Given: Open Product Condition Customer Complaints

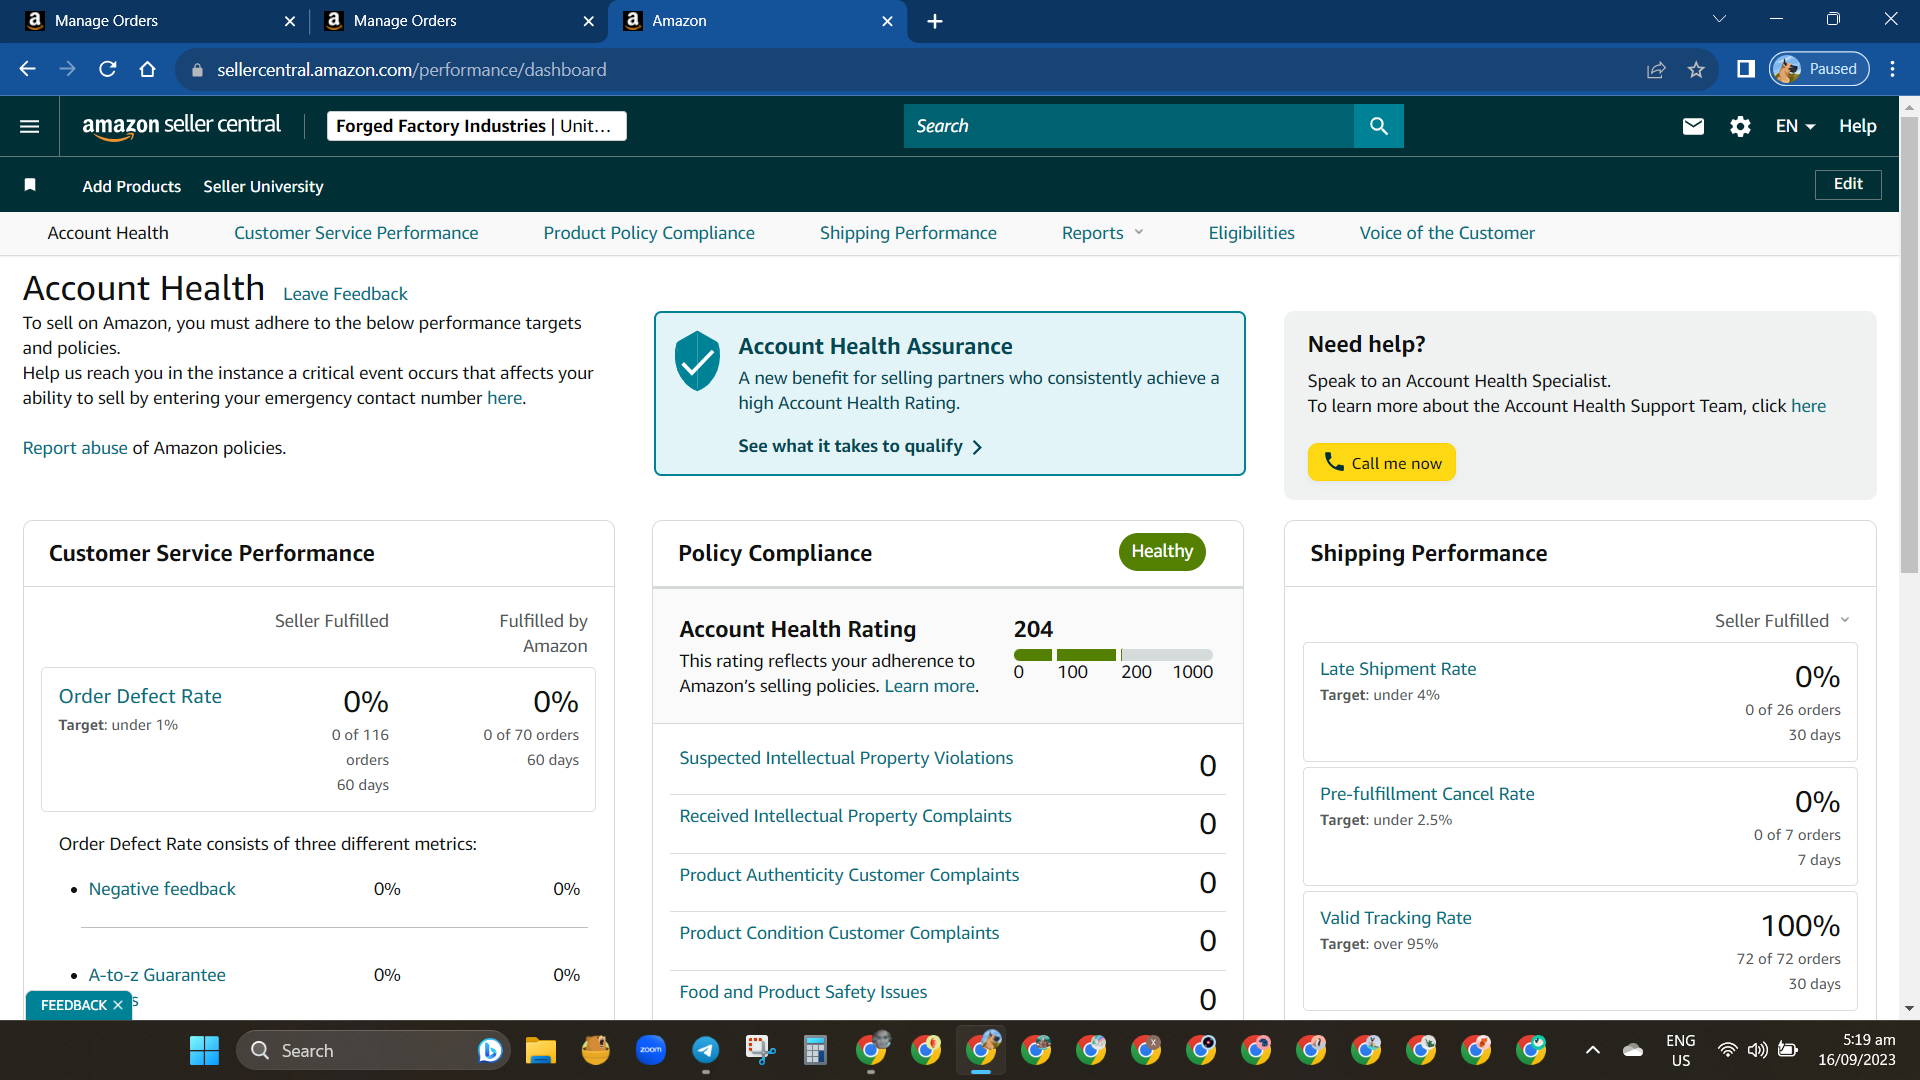Looking at the screenshot, I should click(839, 933).
